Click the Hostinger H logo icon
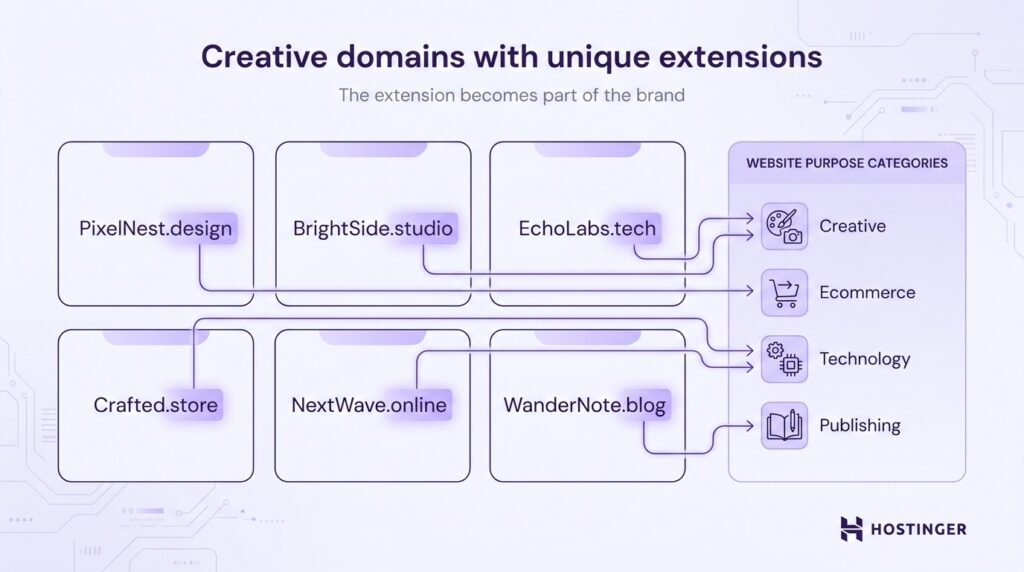Screen dimensions: 1024x572 (x=852, y=529)
